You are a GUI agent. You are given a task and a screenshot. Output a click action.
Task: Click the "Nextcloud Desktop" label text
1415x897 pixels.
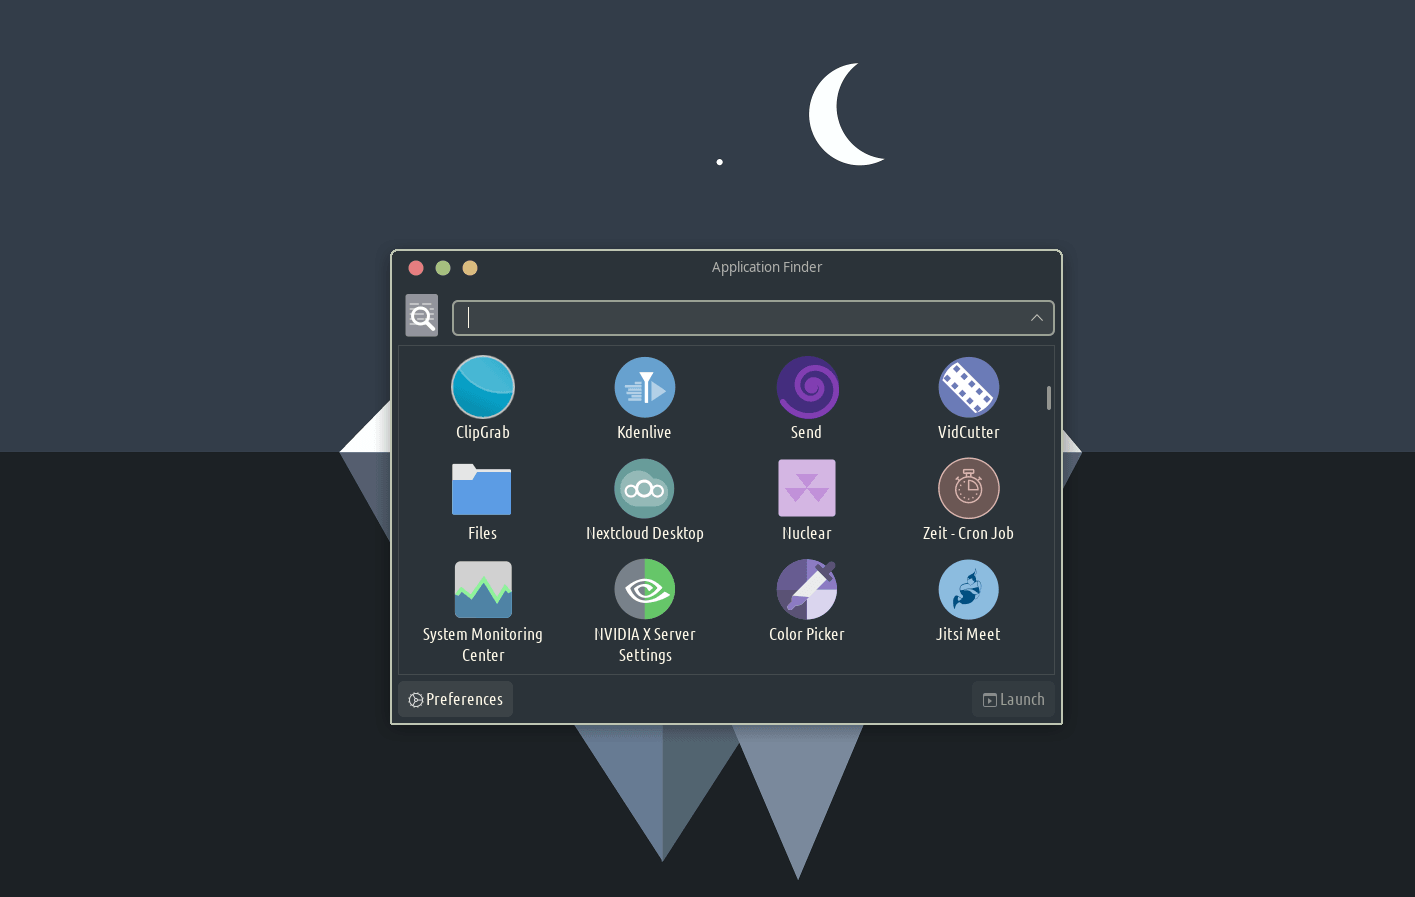click(644, 533)
